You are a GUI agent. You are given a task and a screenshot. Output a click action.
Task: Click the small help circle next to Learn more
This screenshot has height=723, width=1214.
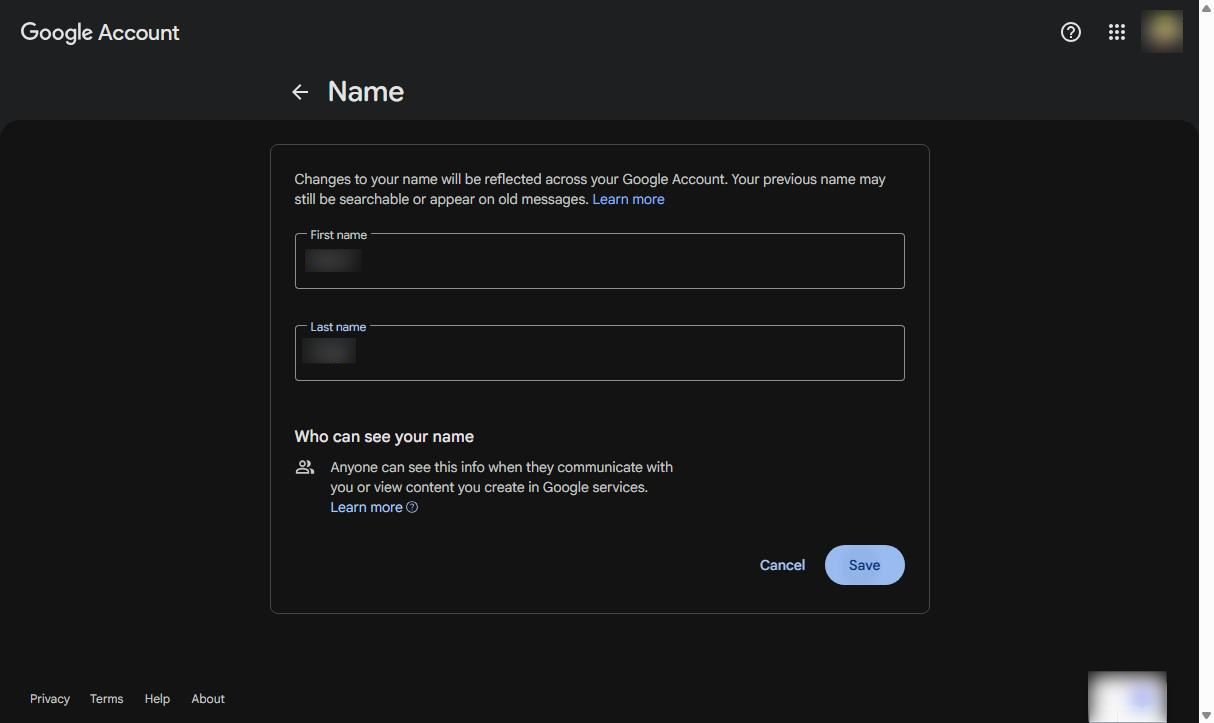click(412, 507)
